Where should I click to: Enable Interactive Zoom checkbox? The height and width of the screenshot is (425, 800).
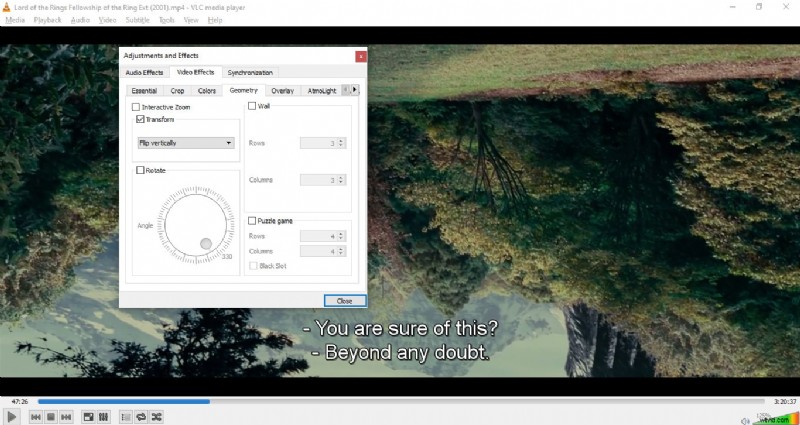(x=136, y=107)
